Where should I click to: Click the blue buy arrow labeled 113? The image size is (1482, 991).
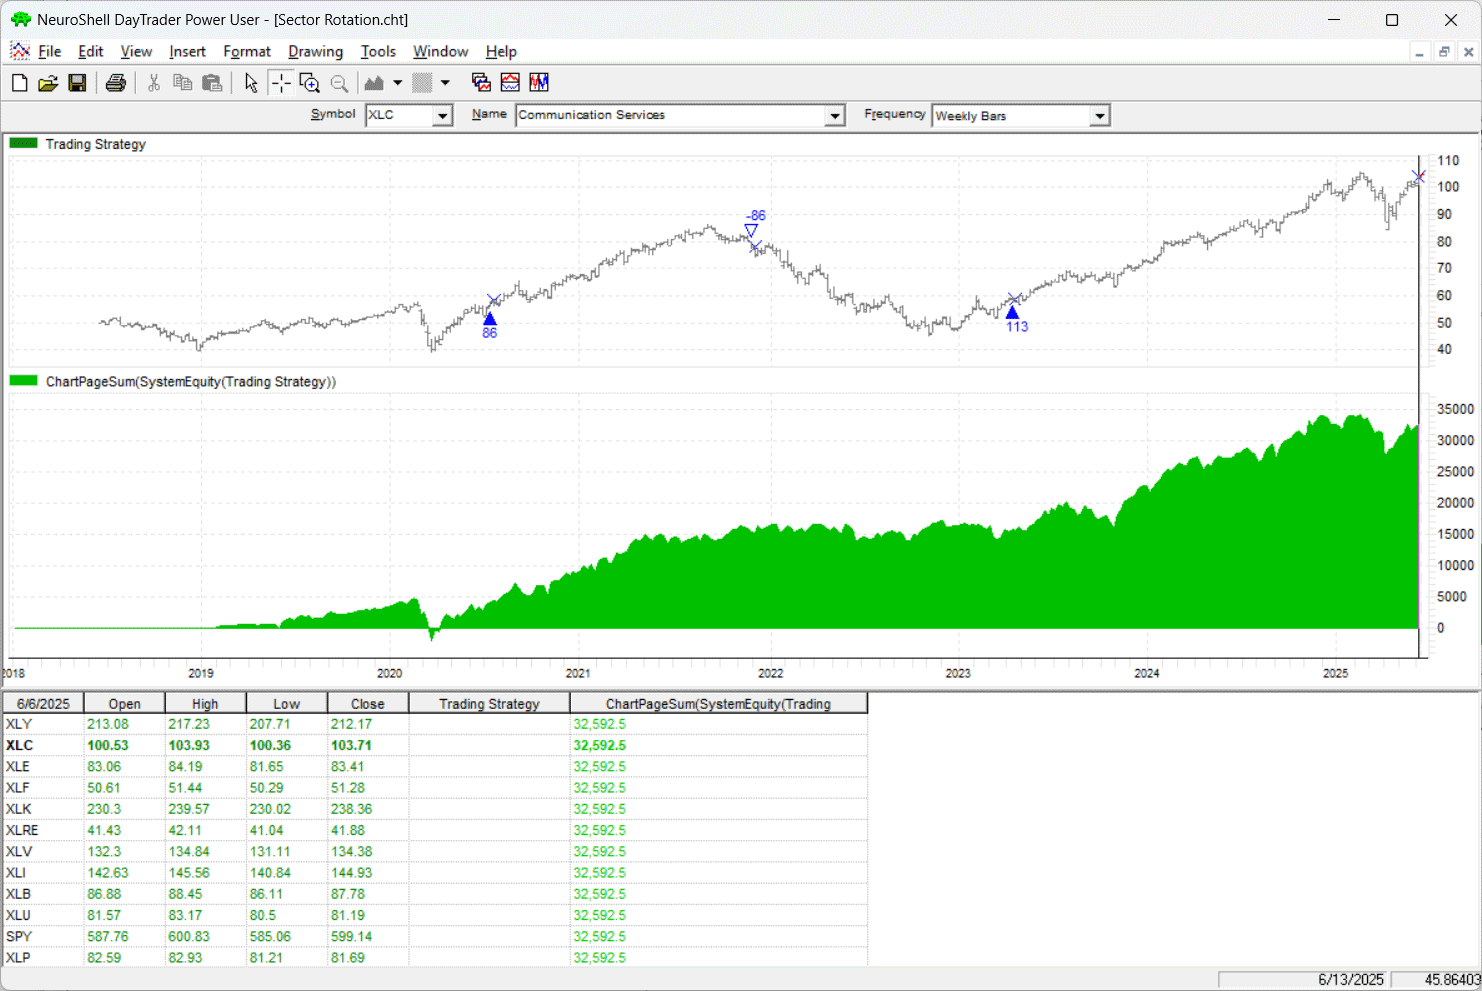(1012, 313)
